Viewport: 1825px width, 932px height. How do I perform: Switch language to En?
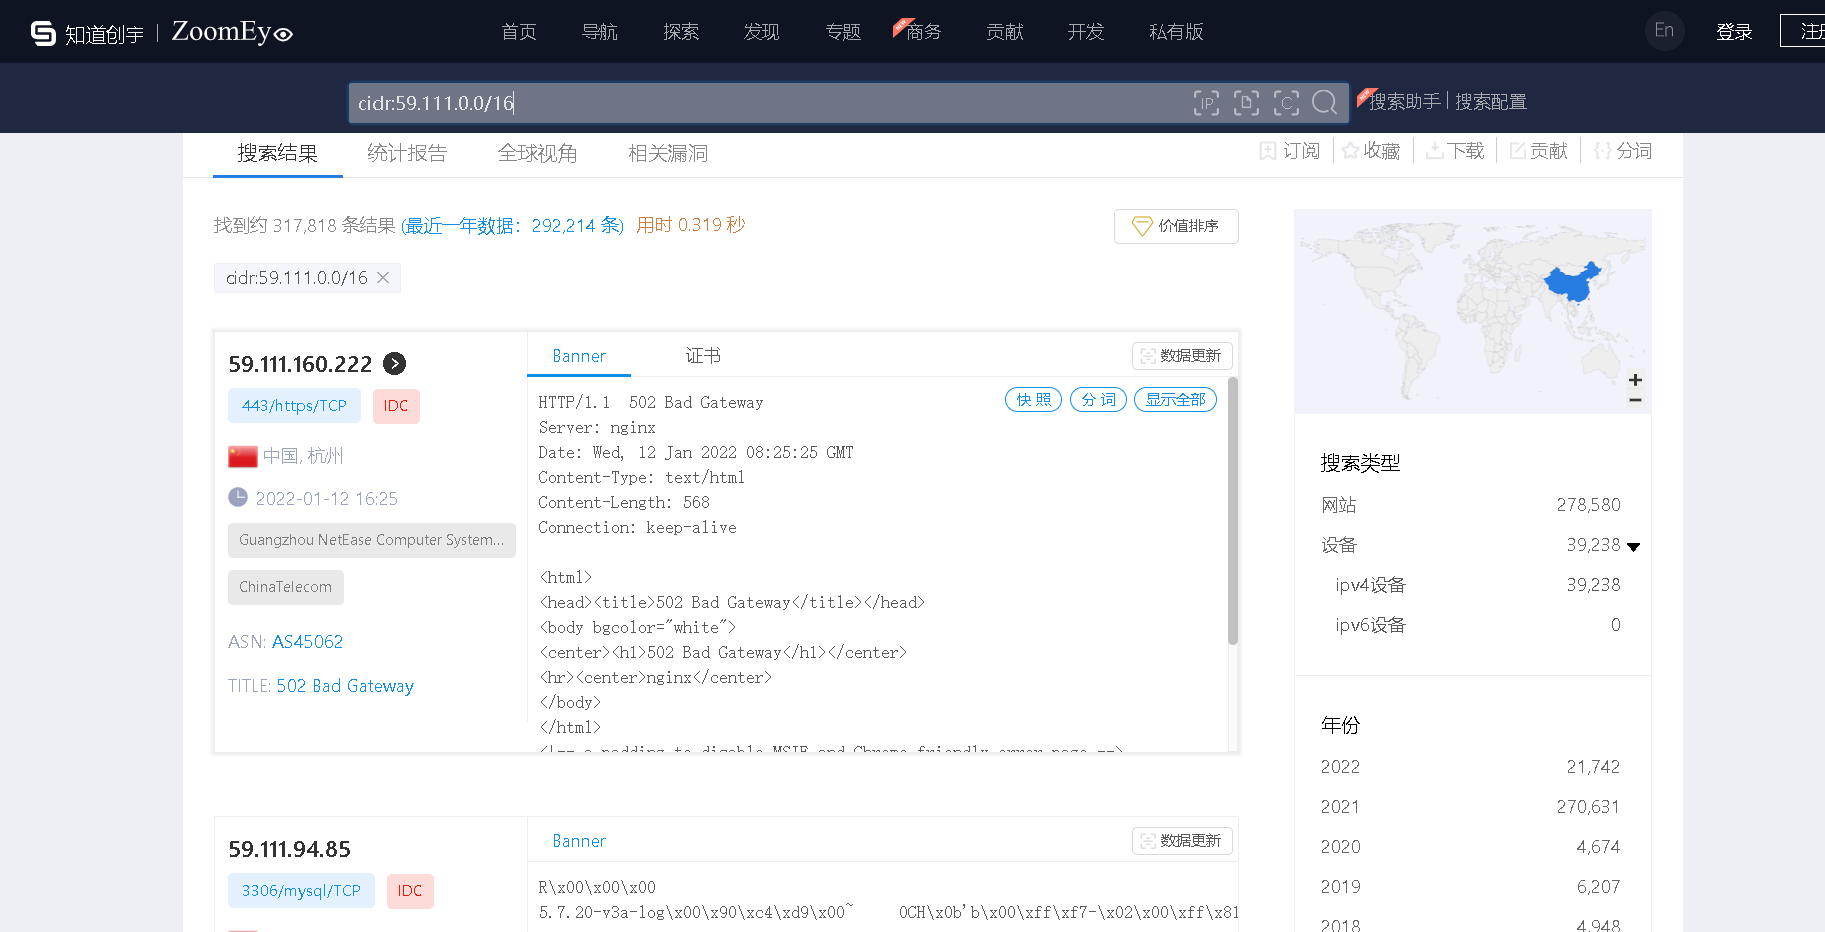tap(1664, 30)
